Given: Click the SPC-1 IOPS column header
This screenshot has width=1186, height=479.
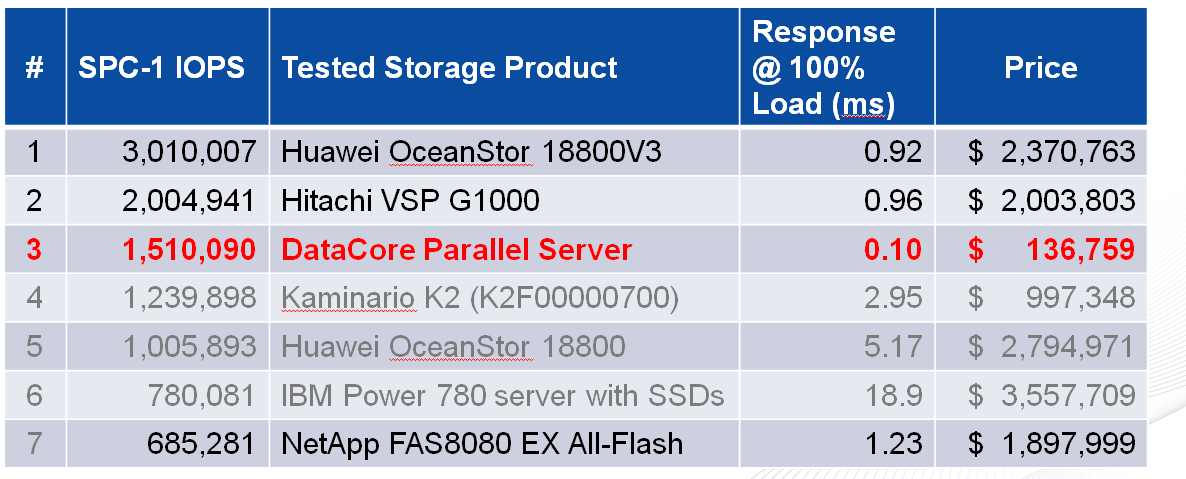Looking at the screenshot, I should coord(161,68).
